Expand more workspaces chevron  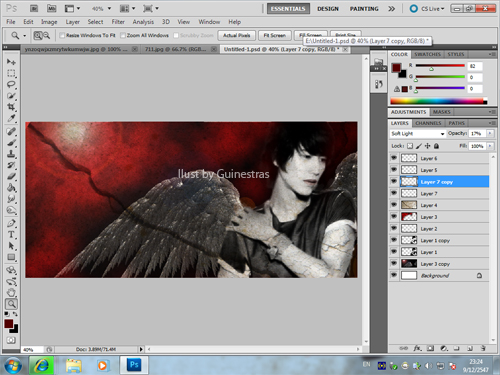[x=391, y=9]
